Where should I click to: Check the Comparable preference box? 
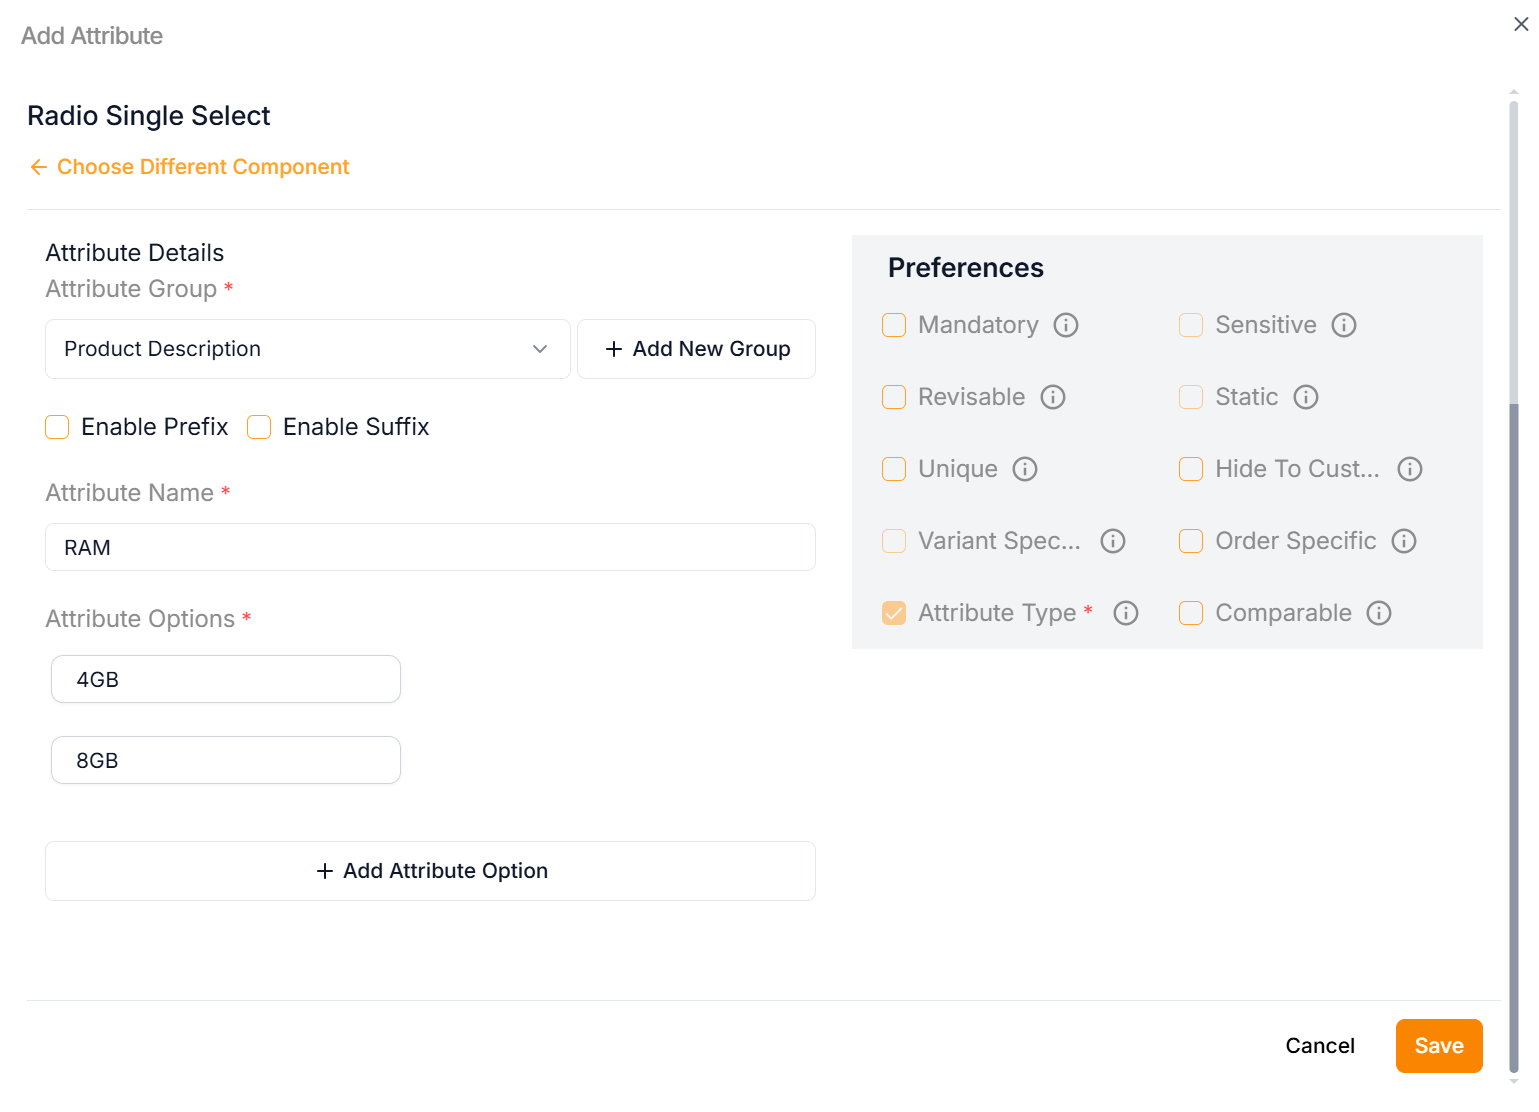1191,613
